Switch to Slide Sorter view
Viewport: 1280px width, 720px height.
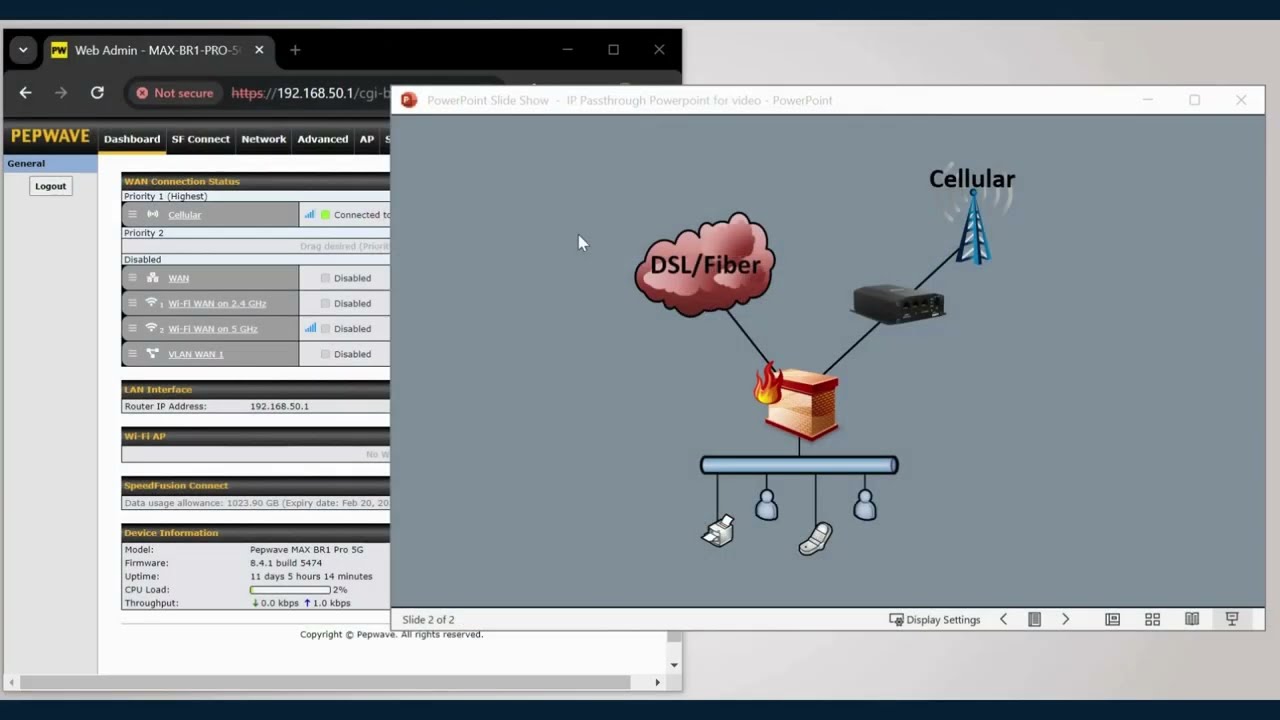[1152, 620]
